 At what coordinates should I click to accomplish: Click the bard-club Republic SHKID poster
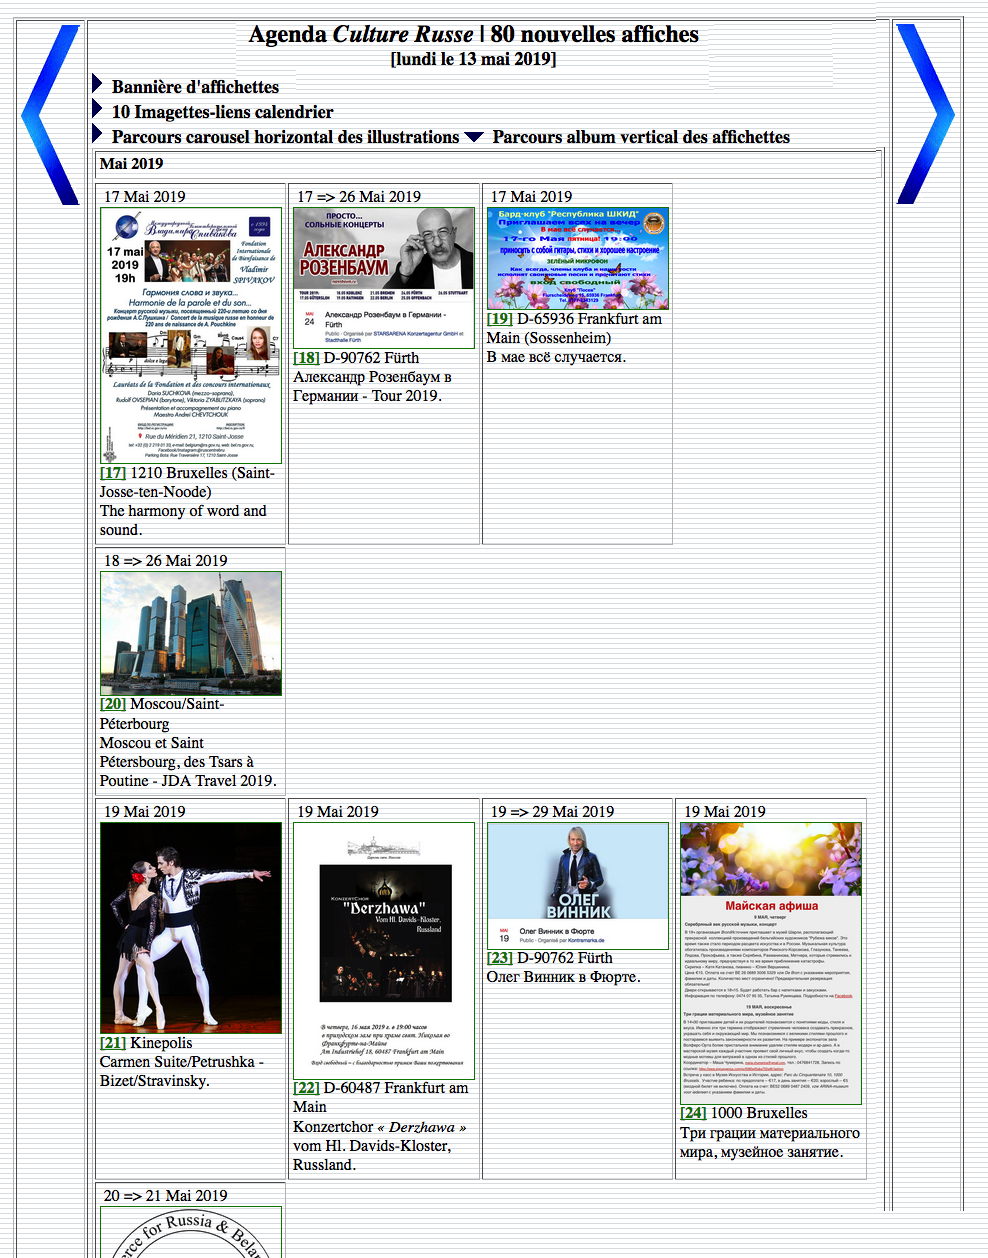pos(578,258)
